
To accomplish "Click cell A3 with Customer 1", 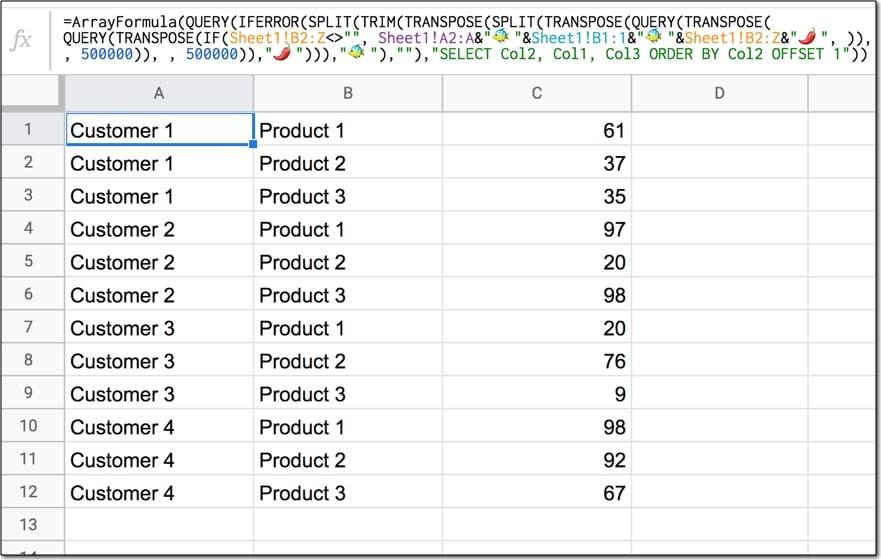I will [x=159, y=195].
